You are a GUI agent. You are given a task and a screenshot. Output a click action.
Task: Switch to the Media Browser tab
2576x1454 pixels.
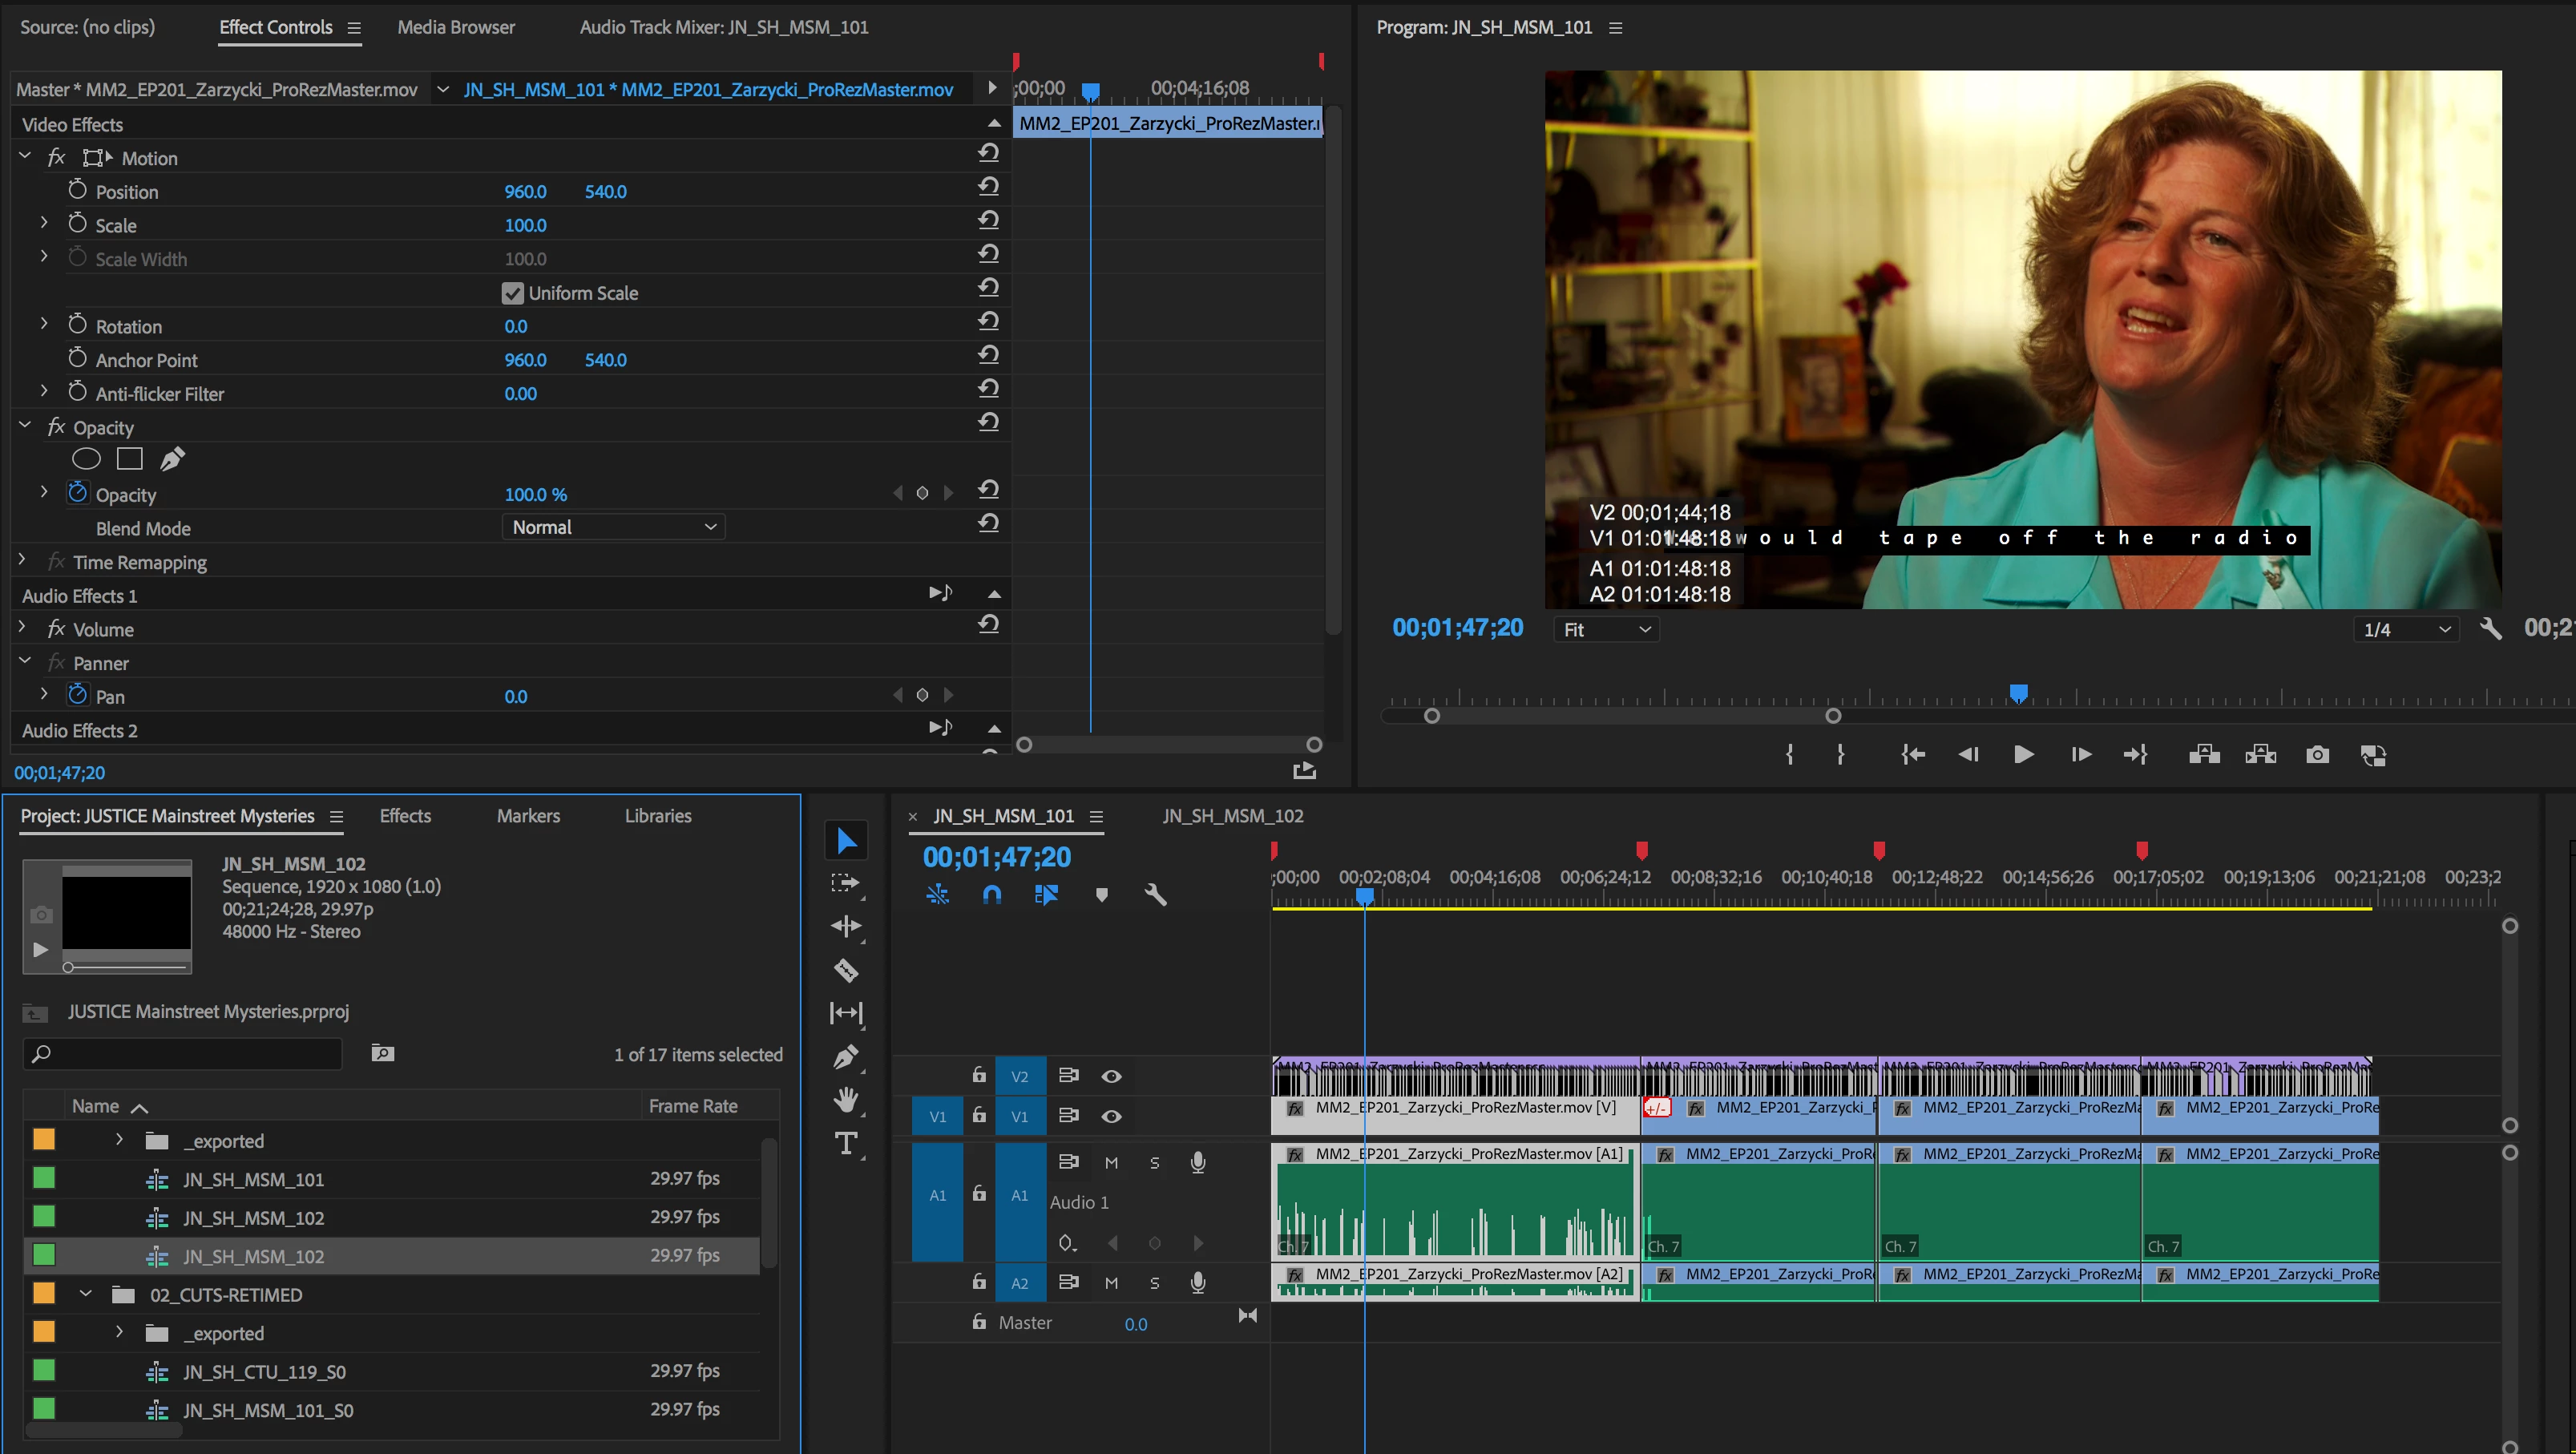coord(456,27)
